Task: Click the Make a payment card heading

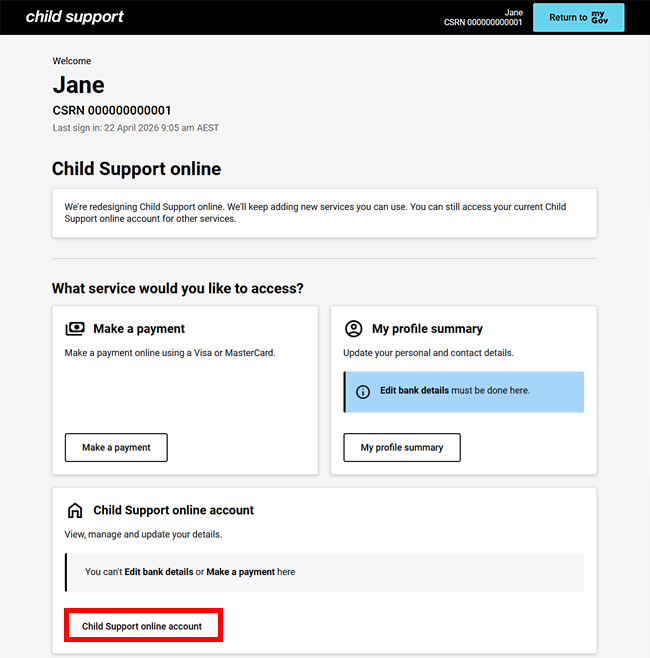Action: click(x=139, y=329)
